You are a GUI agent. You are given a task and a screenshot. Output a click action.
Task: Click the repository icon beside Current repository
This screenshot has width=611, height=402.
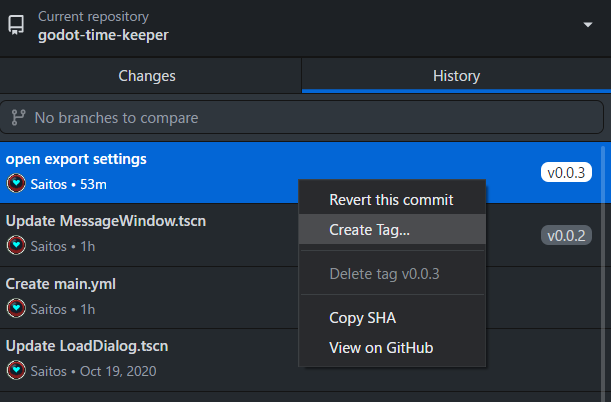pos(16,25)
